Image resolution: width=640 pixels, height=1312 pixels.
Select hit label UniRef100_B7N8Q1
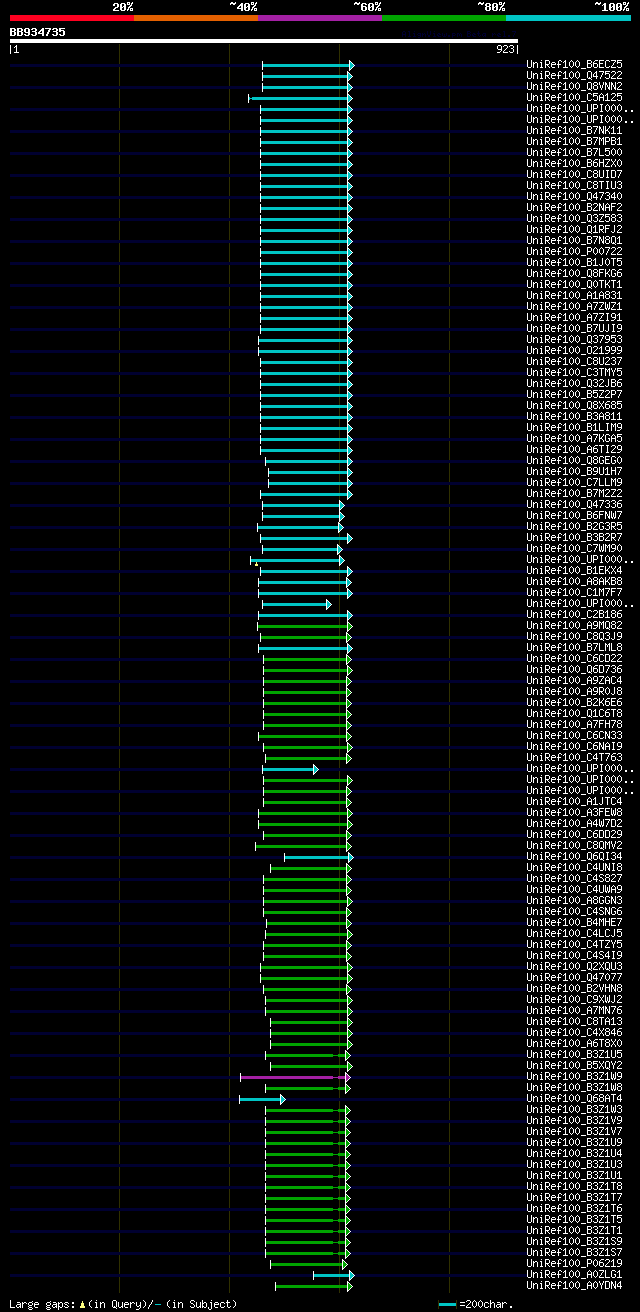point(576,240)
